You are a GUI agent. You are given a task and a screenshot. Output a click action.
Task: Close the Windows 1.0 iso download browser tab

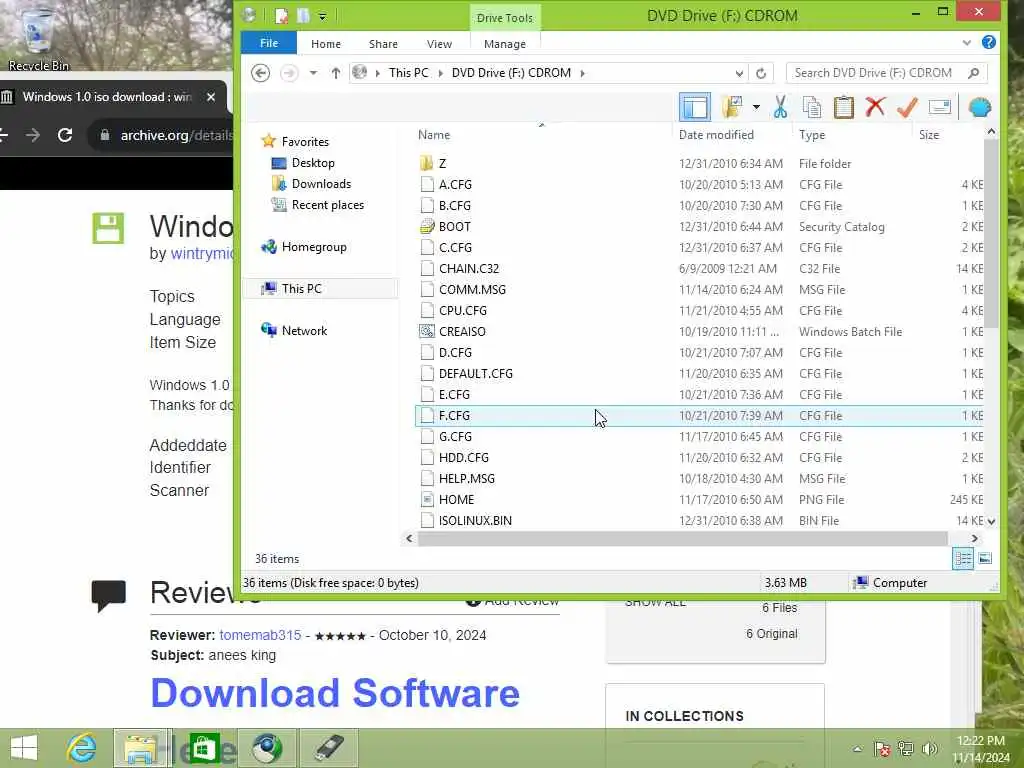211,97
